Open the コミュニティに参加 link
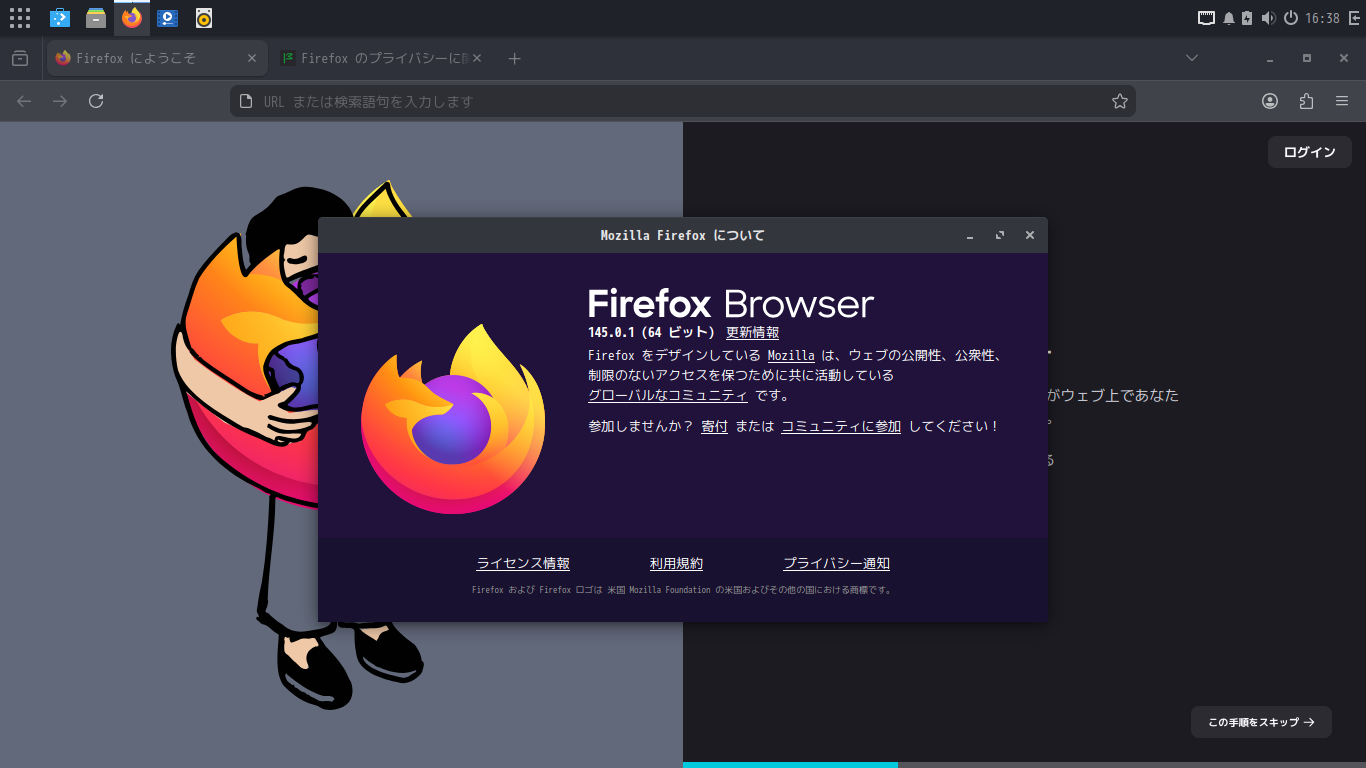The height and width of the screenshot is (768, 1366). [841, 426]
